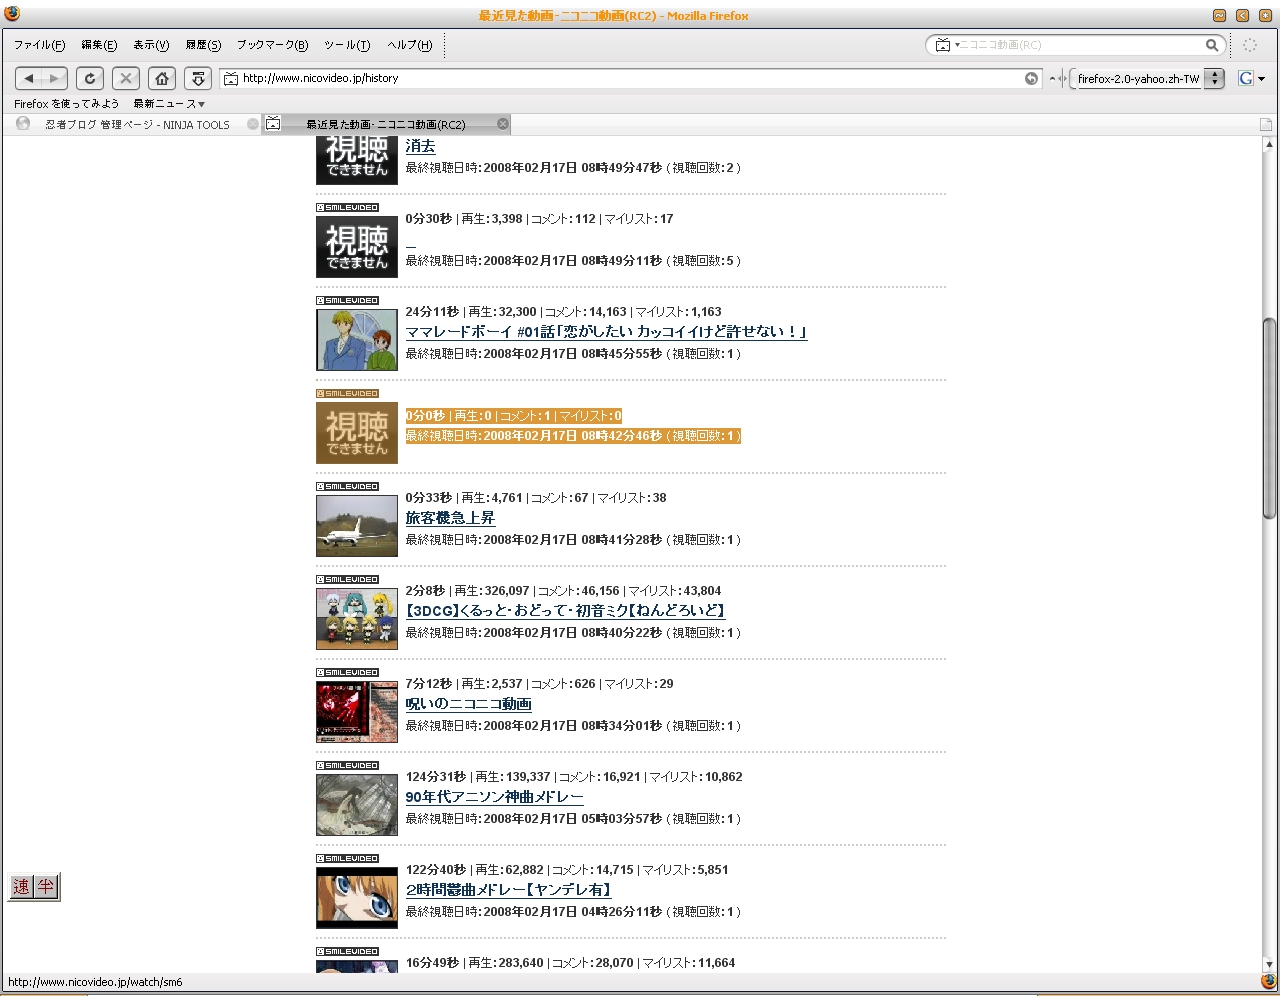Screen dimensions: 1280x996
Task: Click the stop loading X button
Action: [126, 78]
